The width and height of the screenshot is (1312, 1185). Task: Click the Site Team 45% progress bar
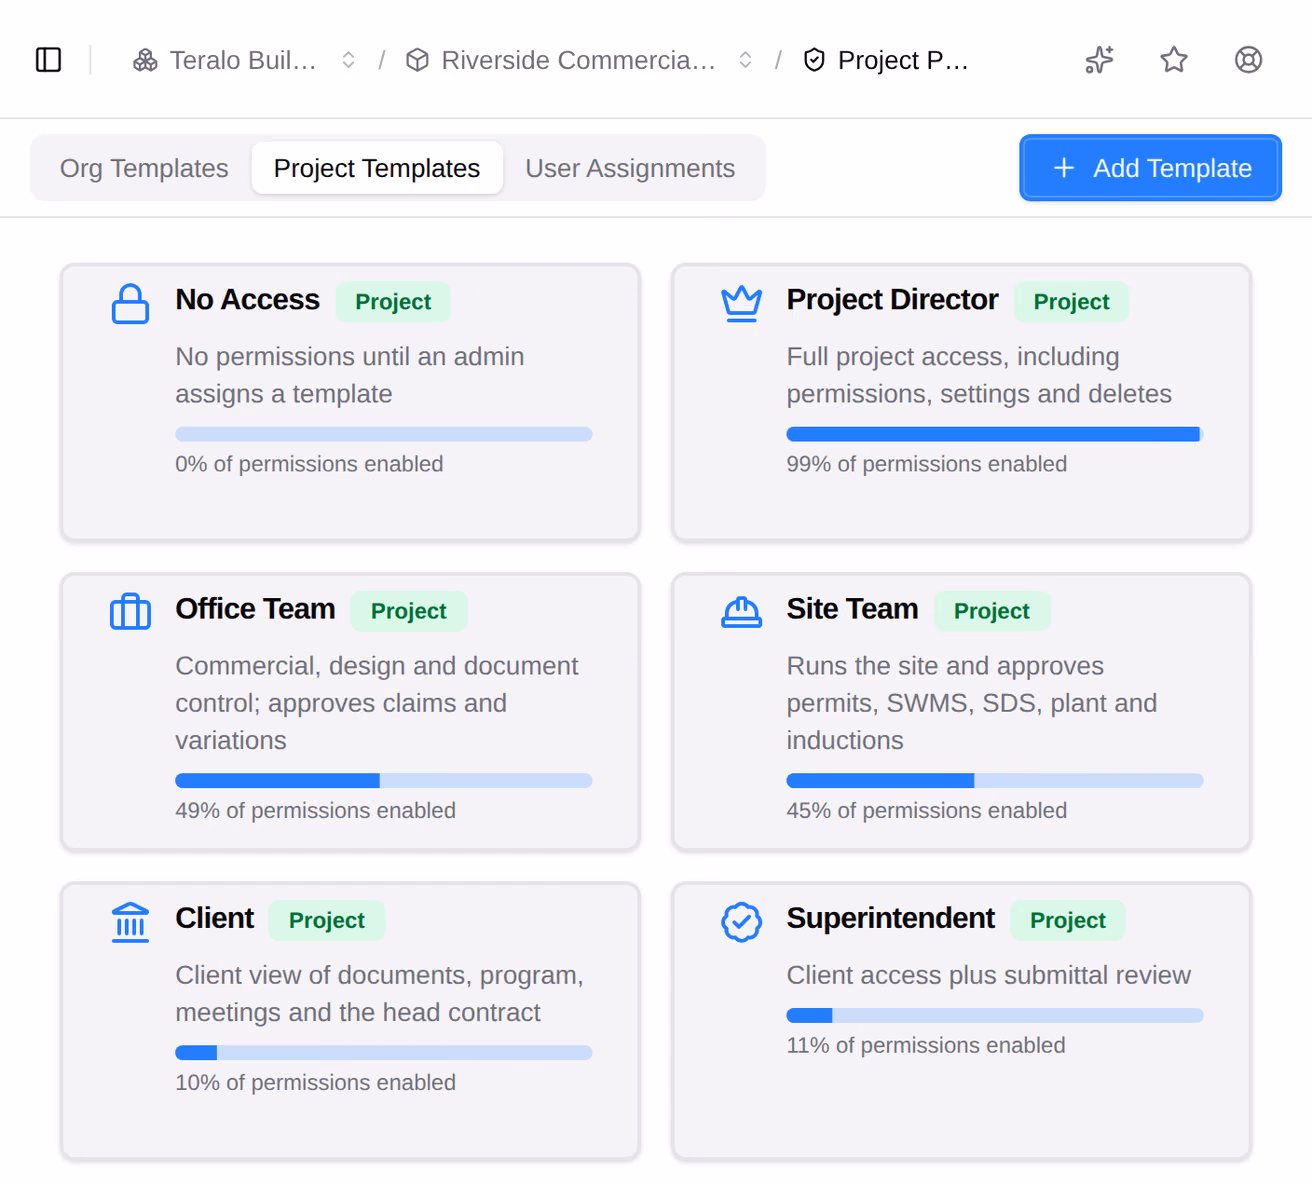click(x=995, y=780)
